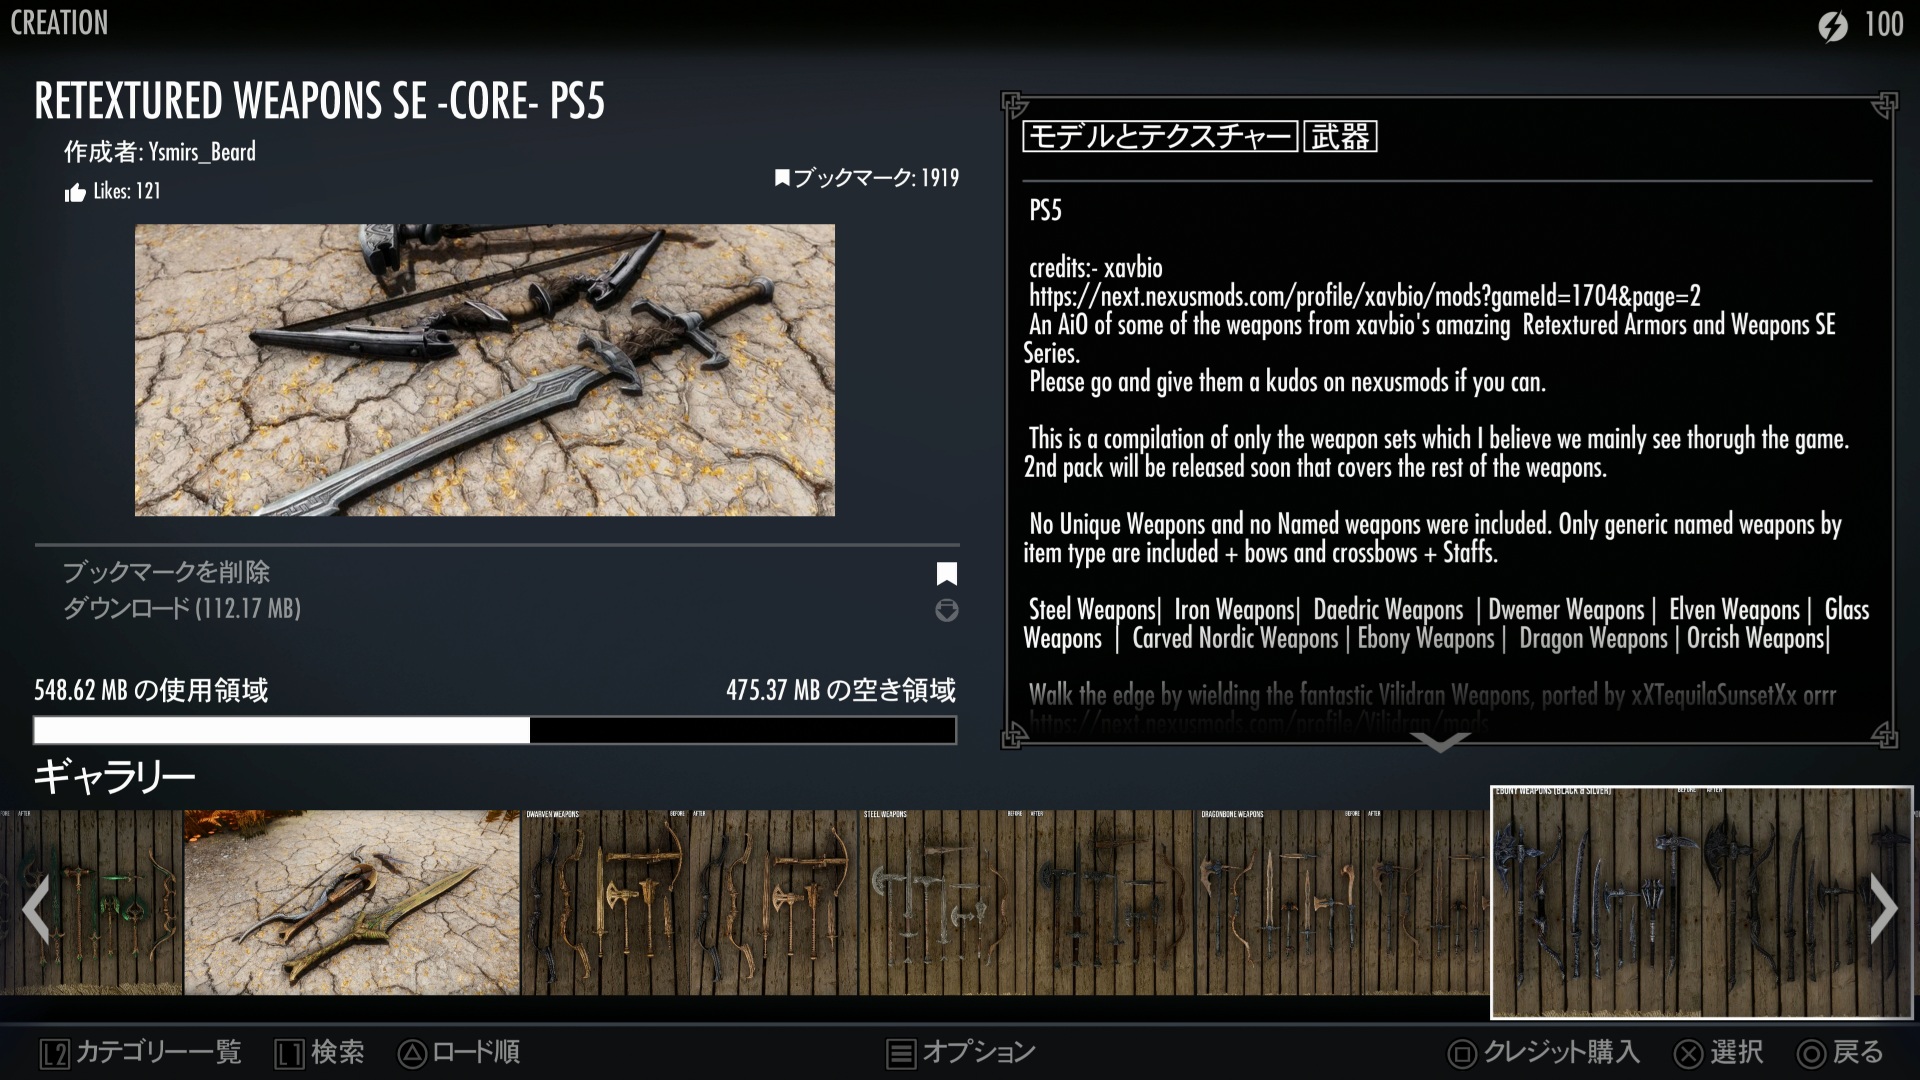Toggle bookmark flag for this mod
1920x1080 pixels.
tap(946, 573)
